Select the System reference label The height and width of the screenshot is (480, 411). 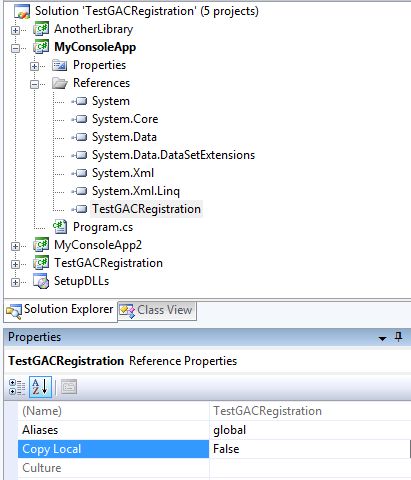111,101
